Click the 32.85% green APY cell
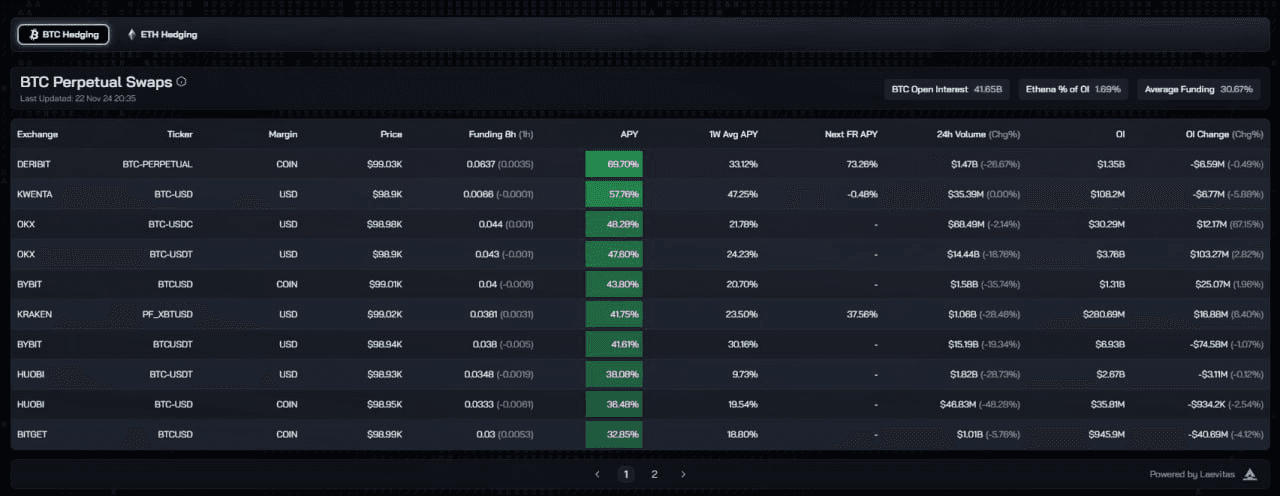1280x496 pixels. click(614, 434)
